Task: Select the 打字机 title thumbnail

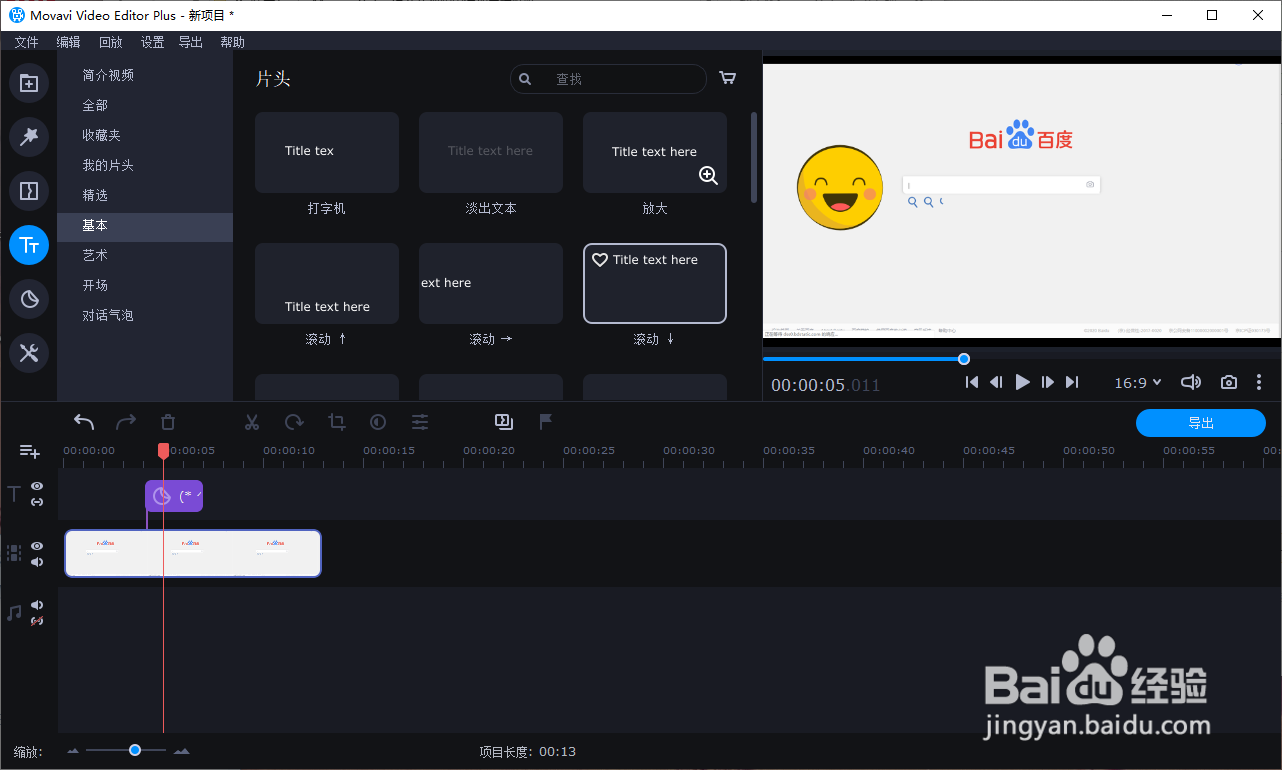Action: pos(327,152)
